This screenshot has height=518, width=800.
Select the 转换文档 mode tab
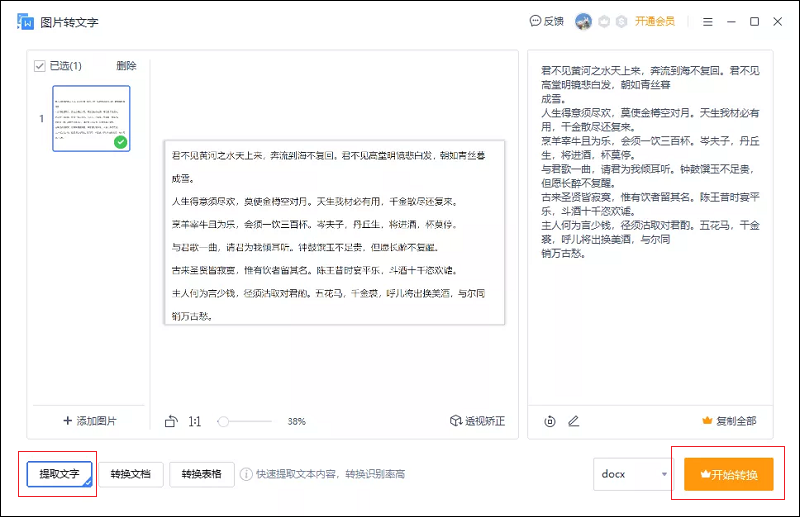point(131,474)
